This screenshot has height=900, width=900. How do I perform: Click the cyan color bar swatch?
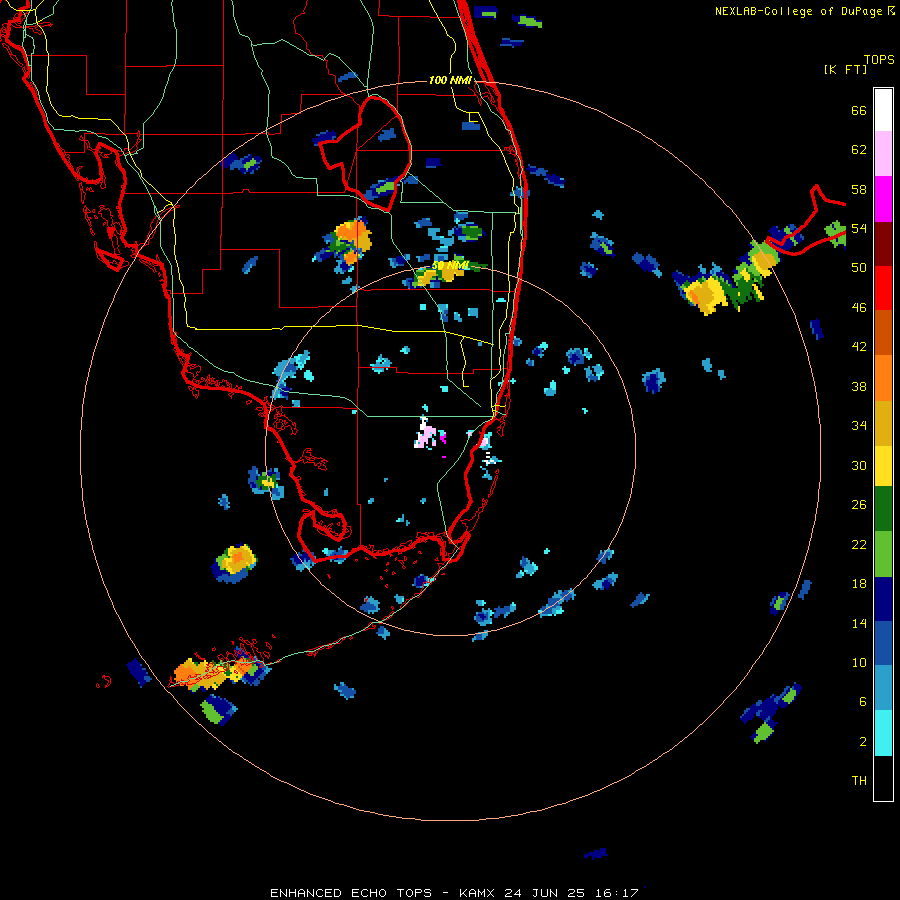tap(883, 733)
